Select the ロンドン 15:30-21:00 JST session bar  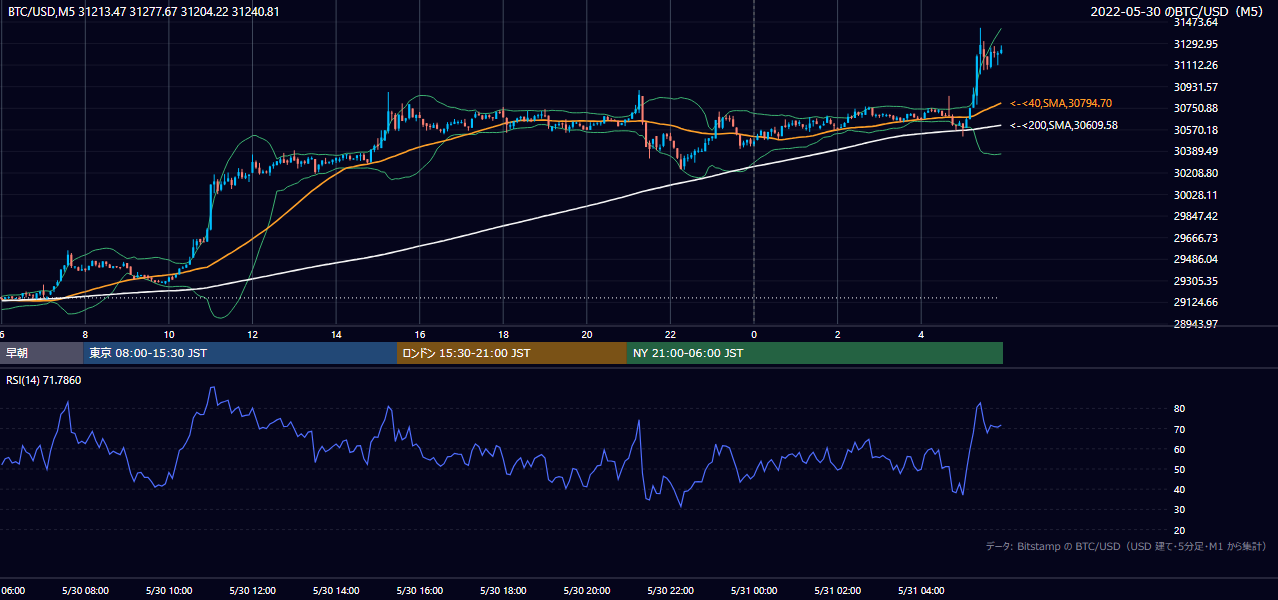click(512, 353)
